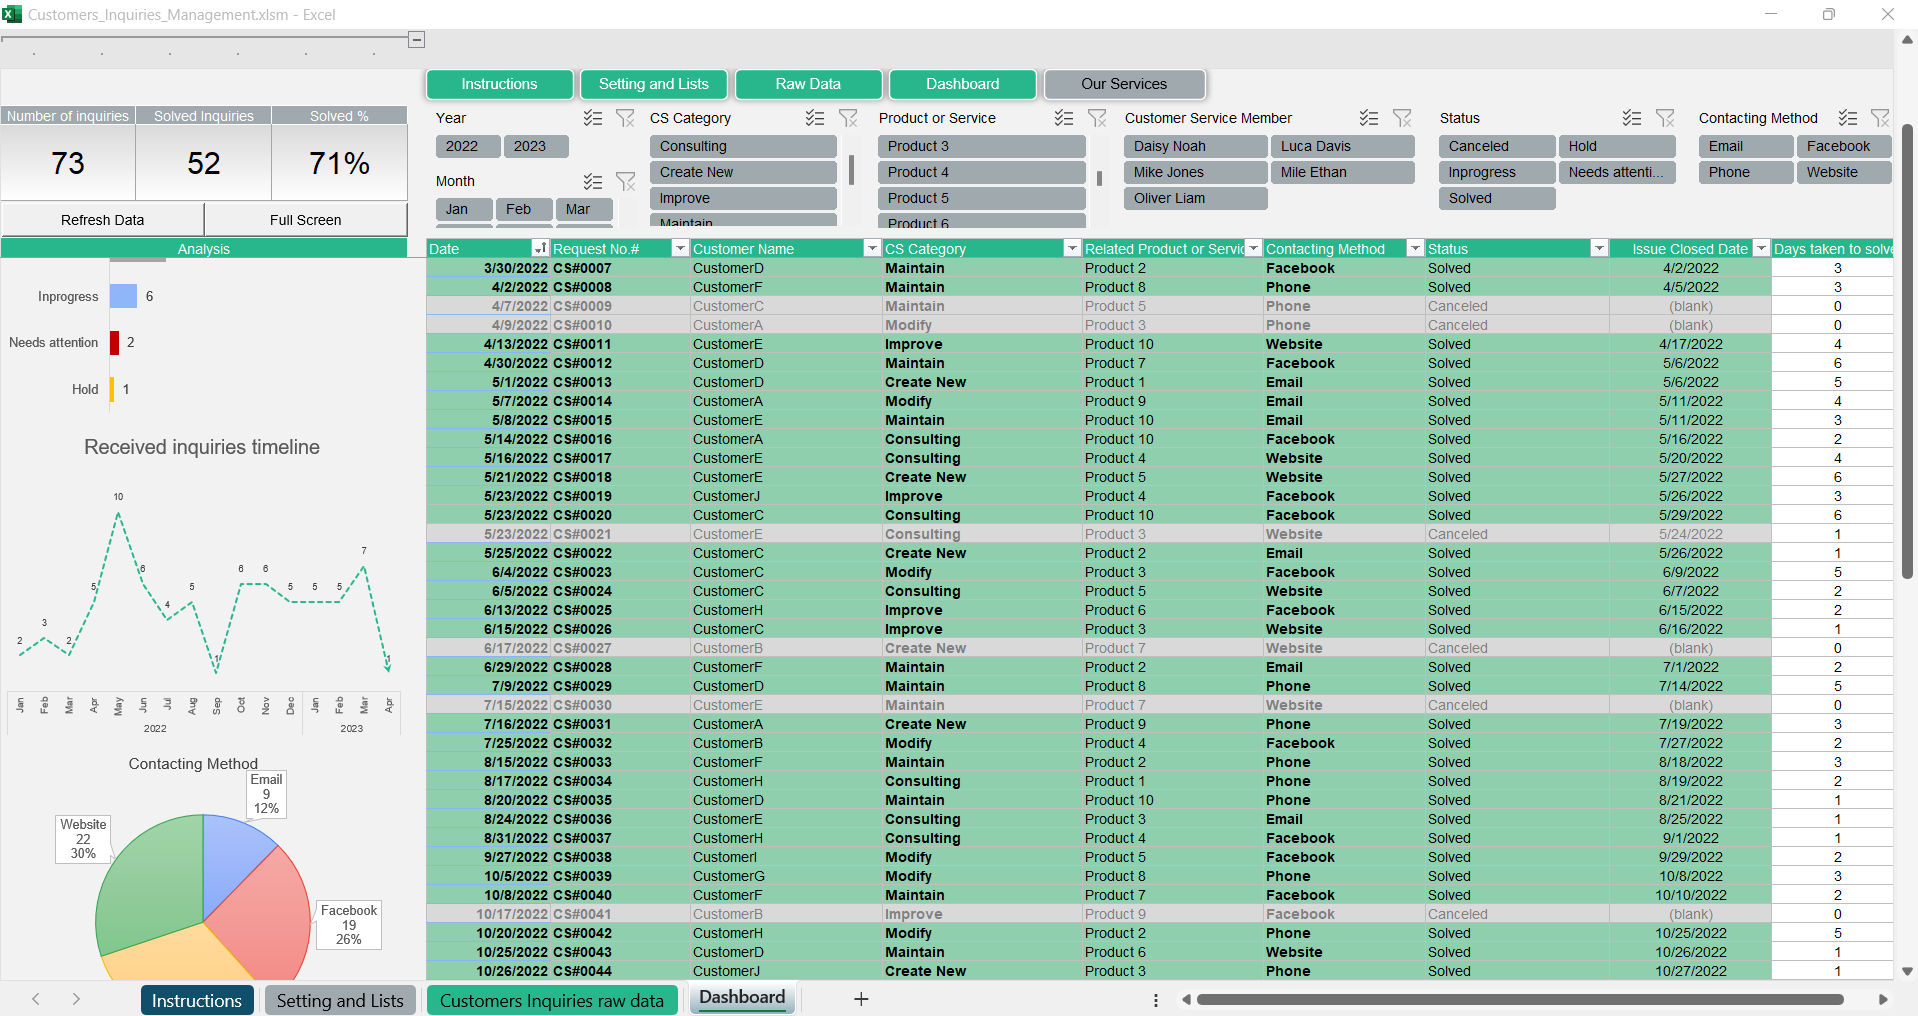Clear filter on Customer Service Member slicer
Viewport: 1918px width, 1016px height.
pyautogui.click(x=1402, y=118)
